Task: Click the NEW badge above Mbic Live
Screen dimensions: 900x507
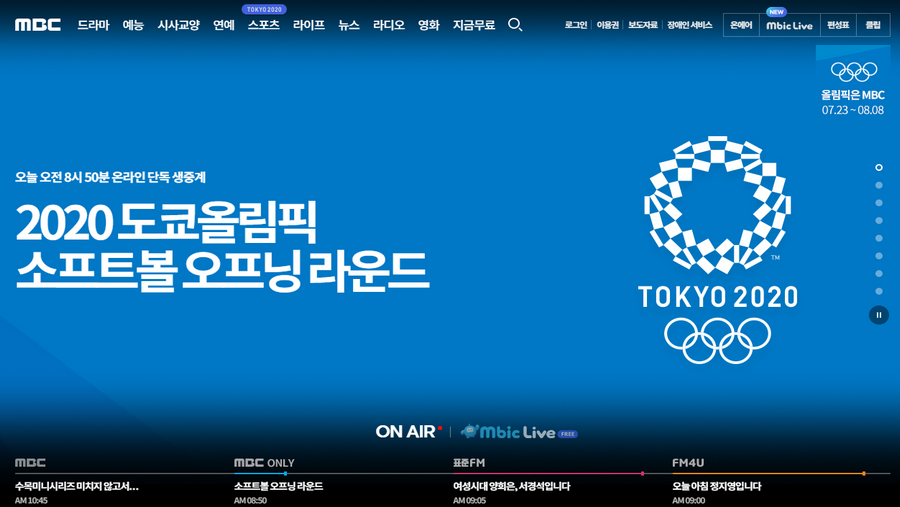Action: pos(776,11)
